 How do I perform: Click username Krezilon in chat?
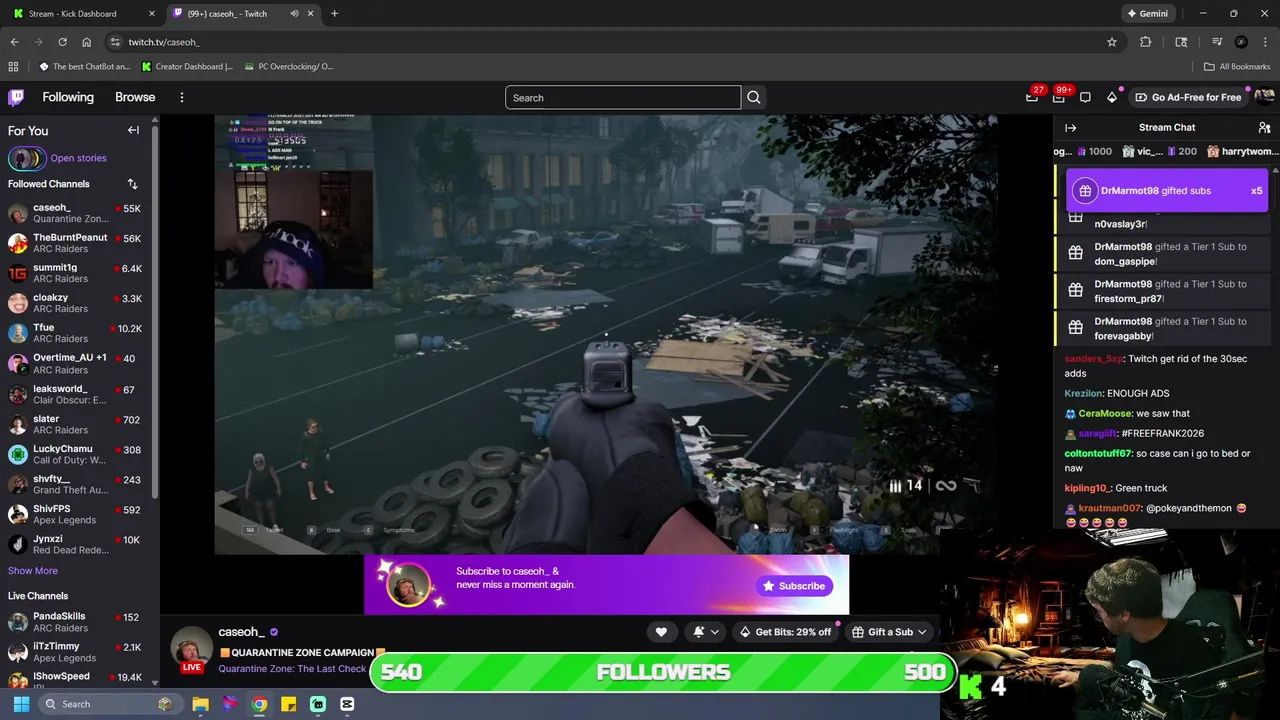click(1083, 393)
